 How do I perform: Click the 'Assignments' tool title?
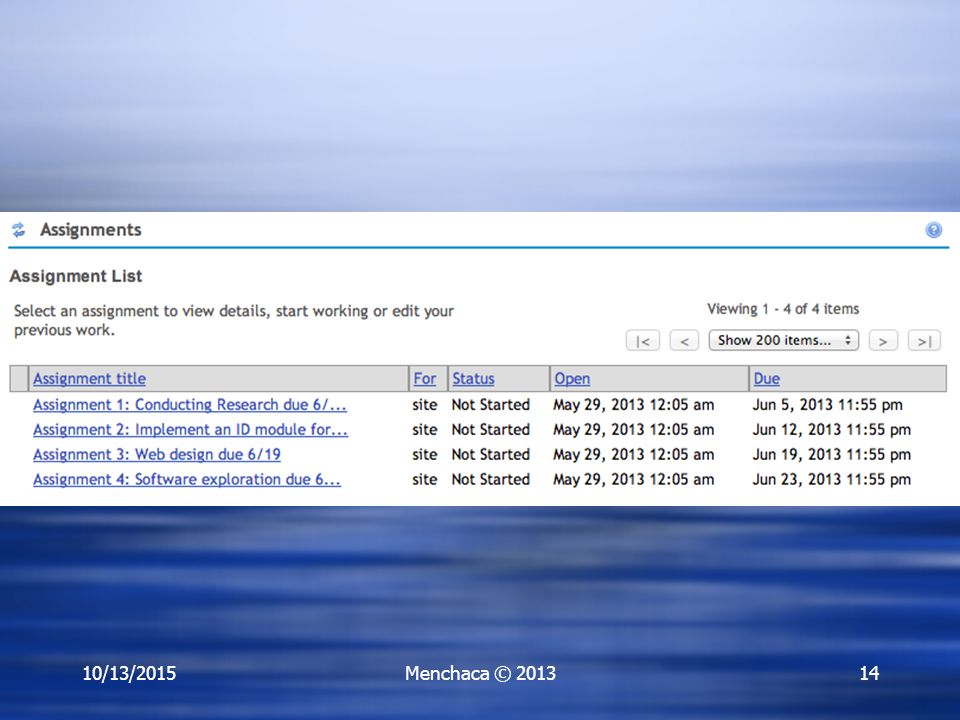(91, 230)
